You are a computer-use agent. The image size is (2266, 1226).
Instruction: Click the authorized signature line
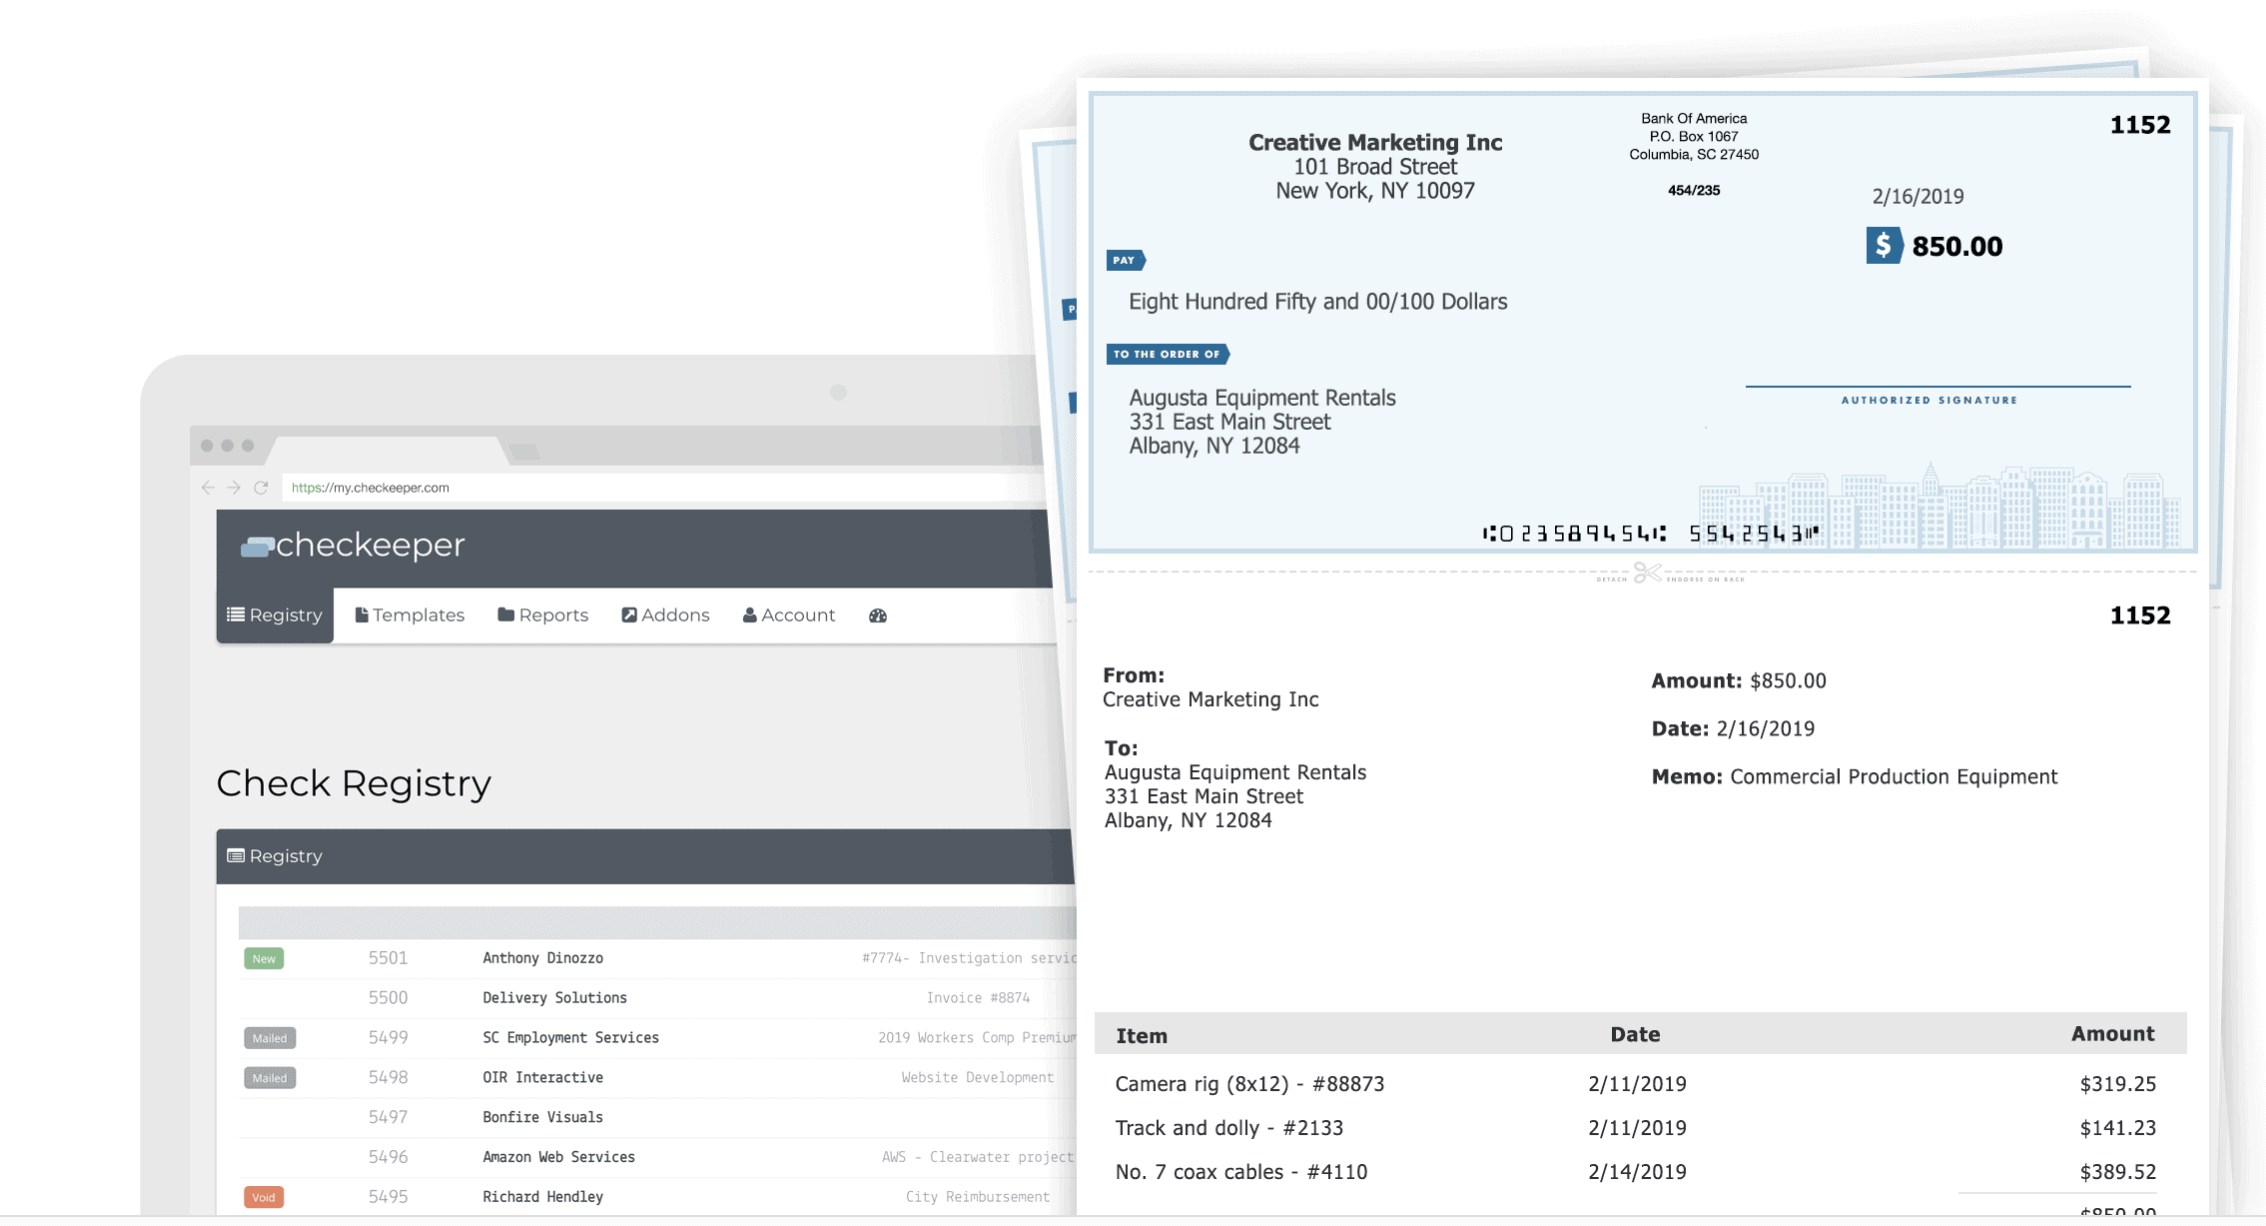click(x=1937, y=384)
